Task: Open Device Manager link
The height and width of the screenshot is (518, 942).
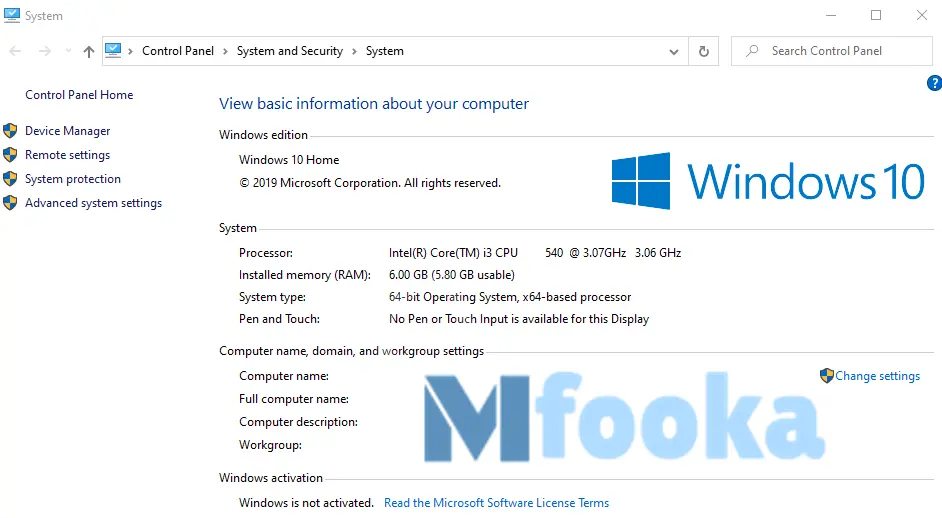Action: [x=68, y=131]
